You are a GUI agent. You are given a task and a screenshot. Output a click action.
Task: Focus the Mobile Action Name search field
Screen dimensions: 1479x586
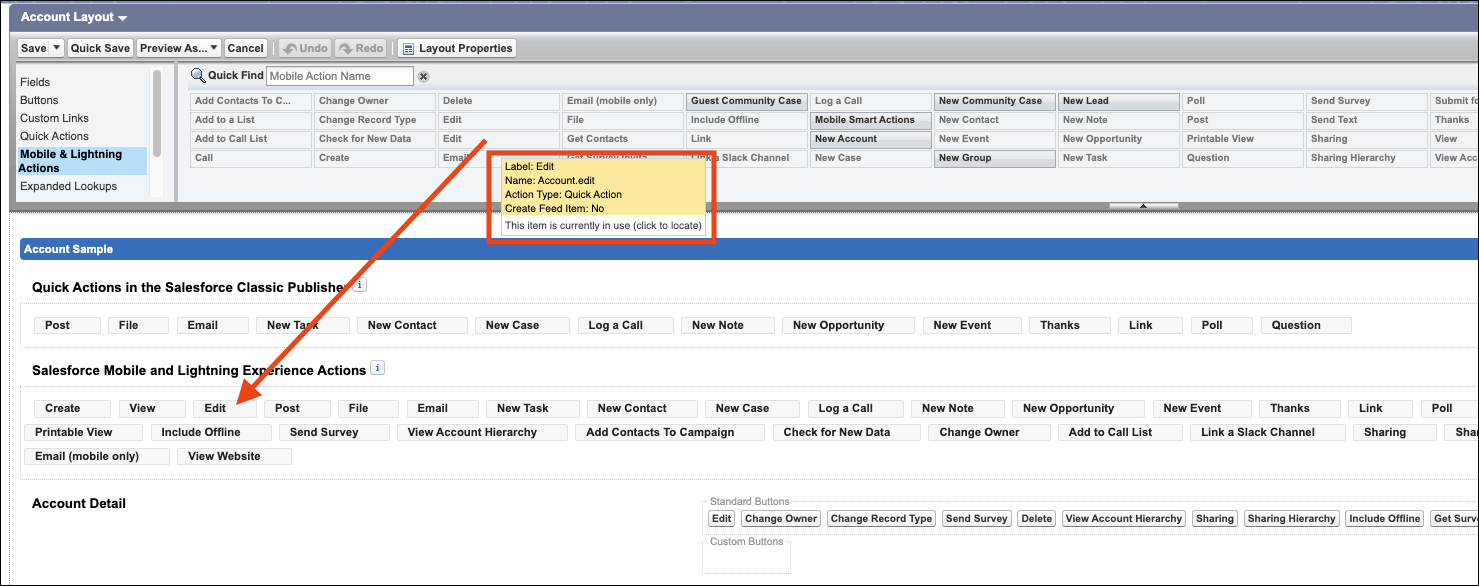(340, 76)
